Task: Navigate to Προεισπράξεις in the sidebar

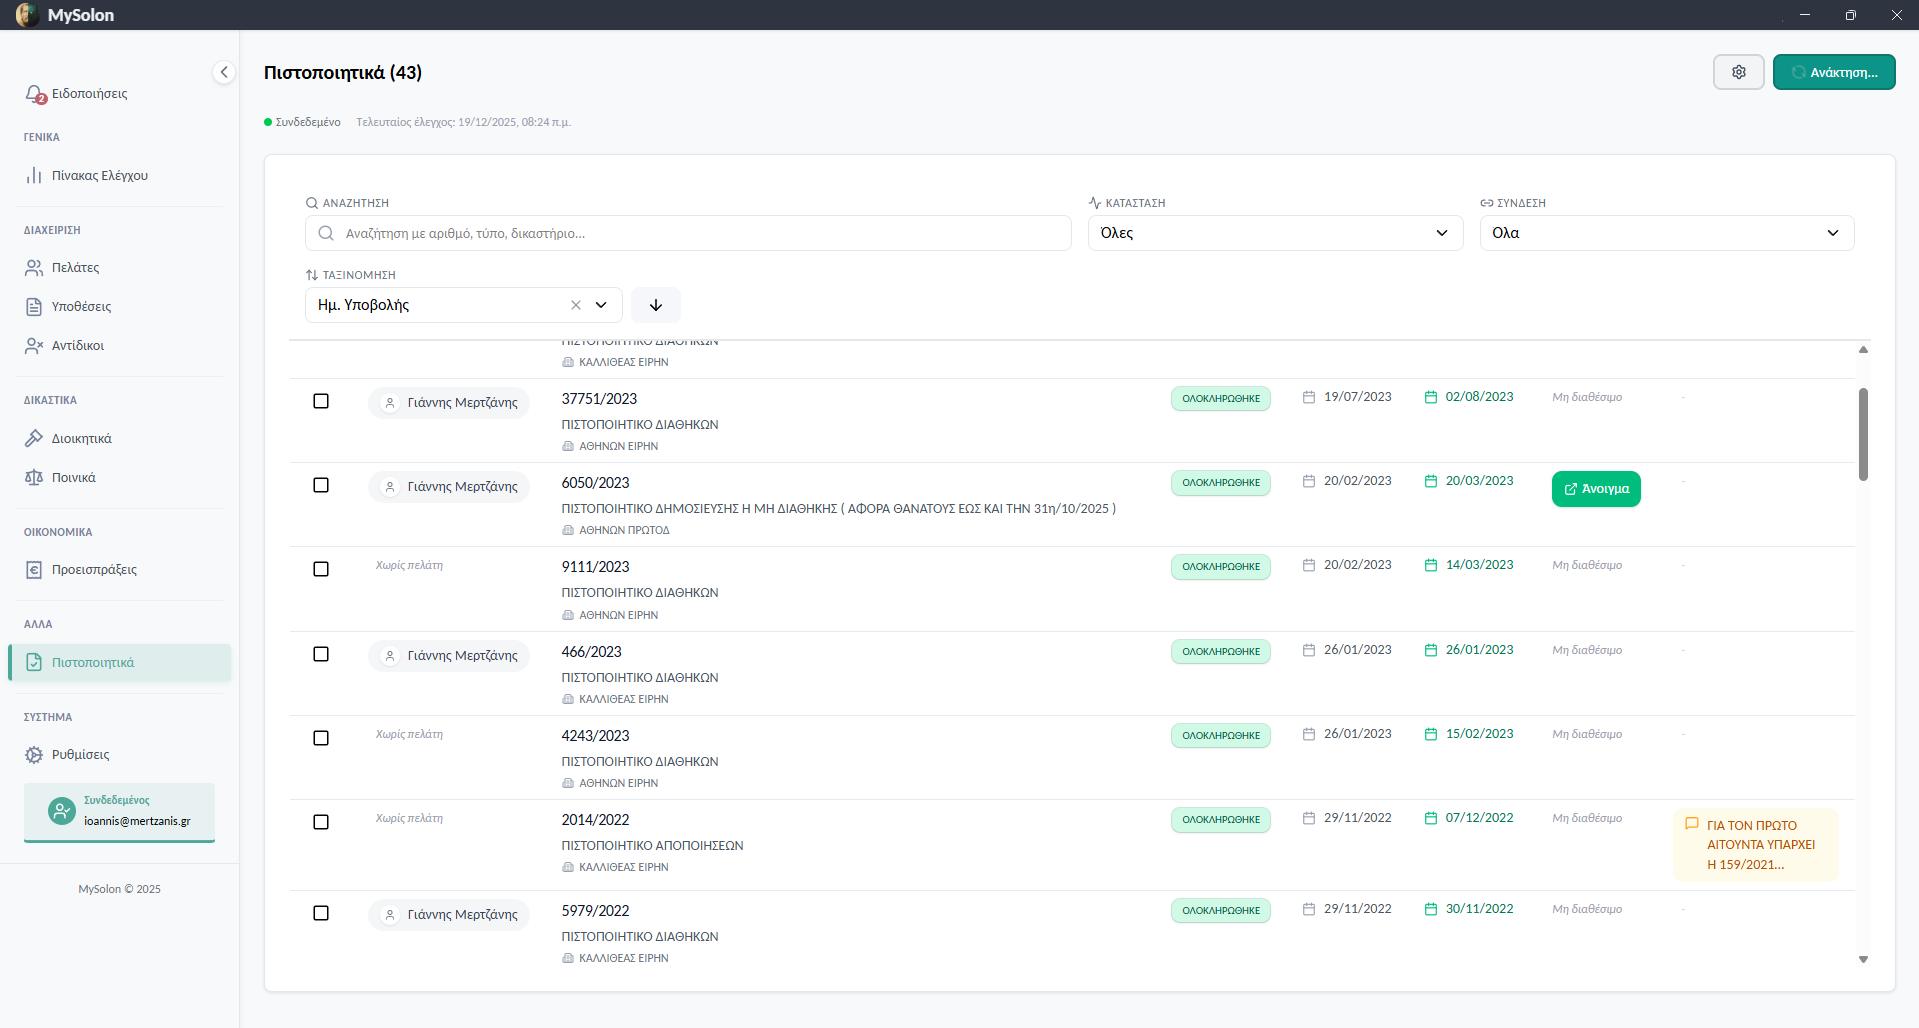Action: (x=94, y=570)
